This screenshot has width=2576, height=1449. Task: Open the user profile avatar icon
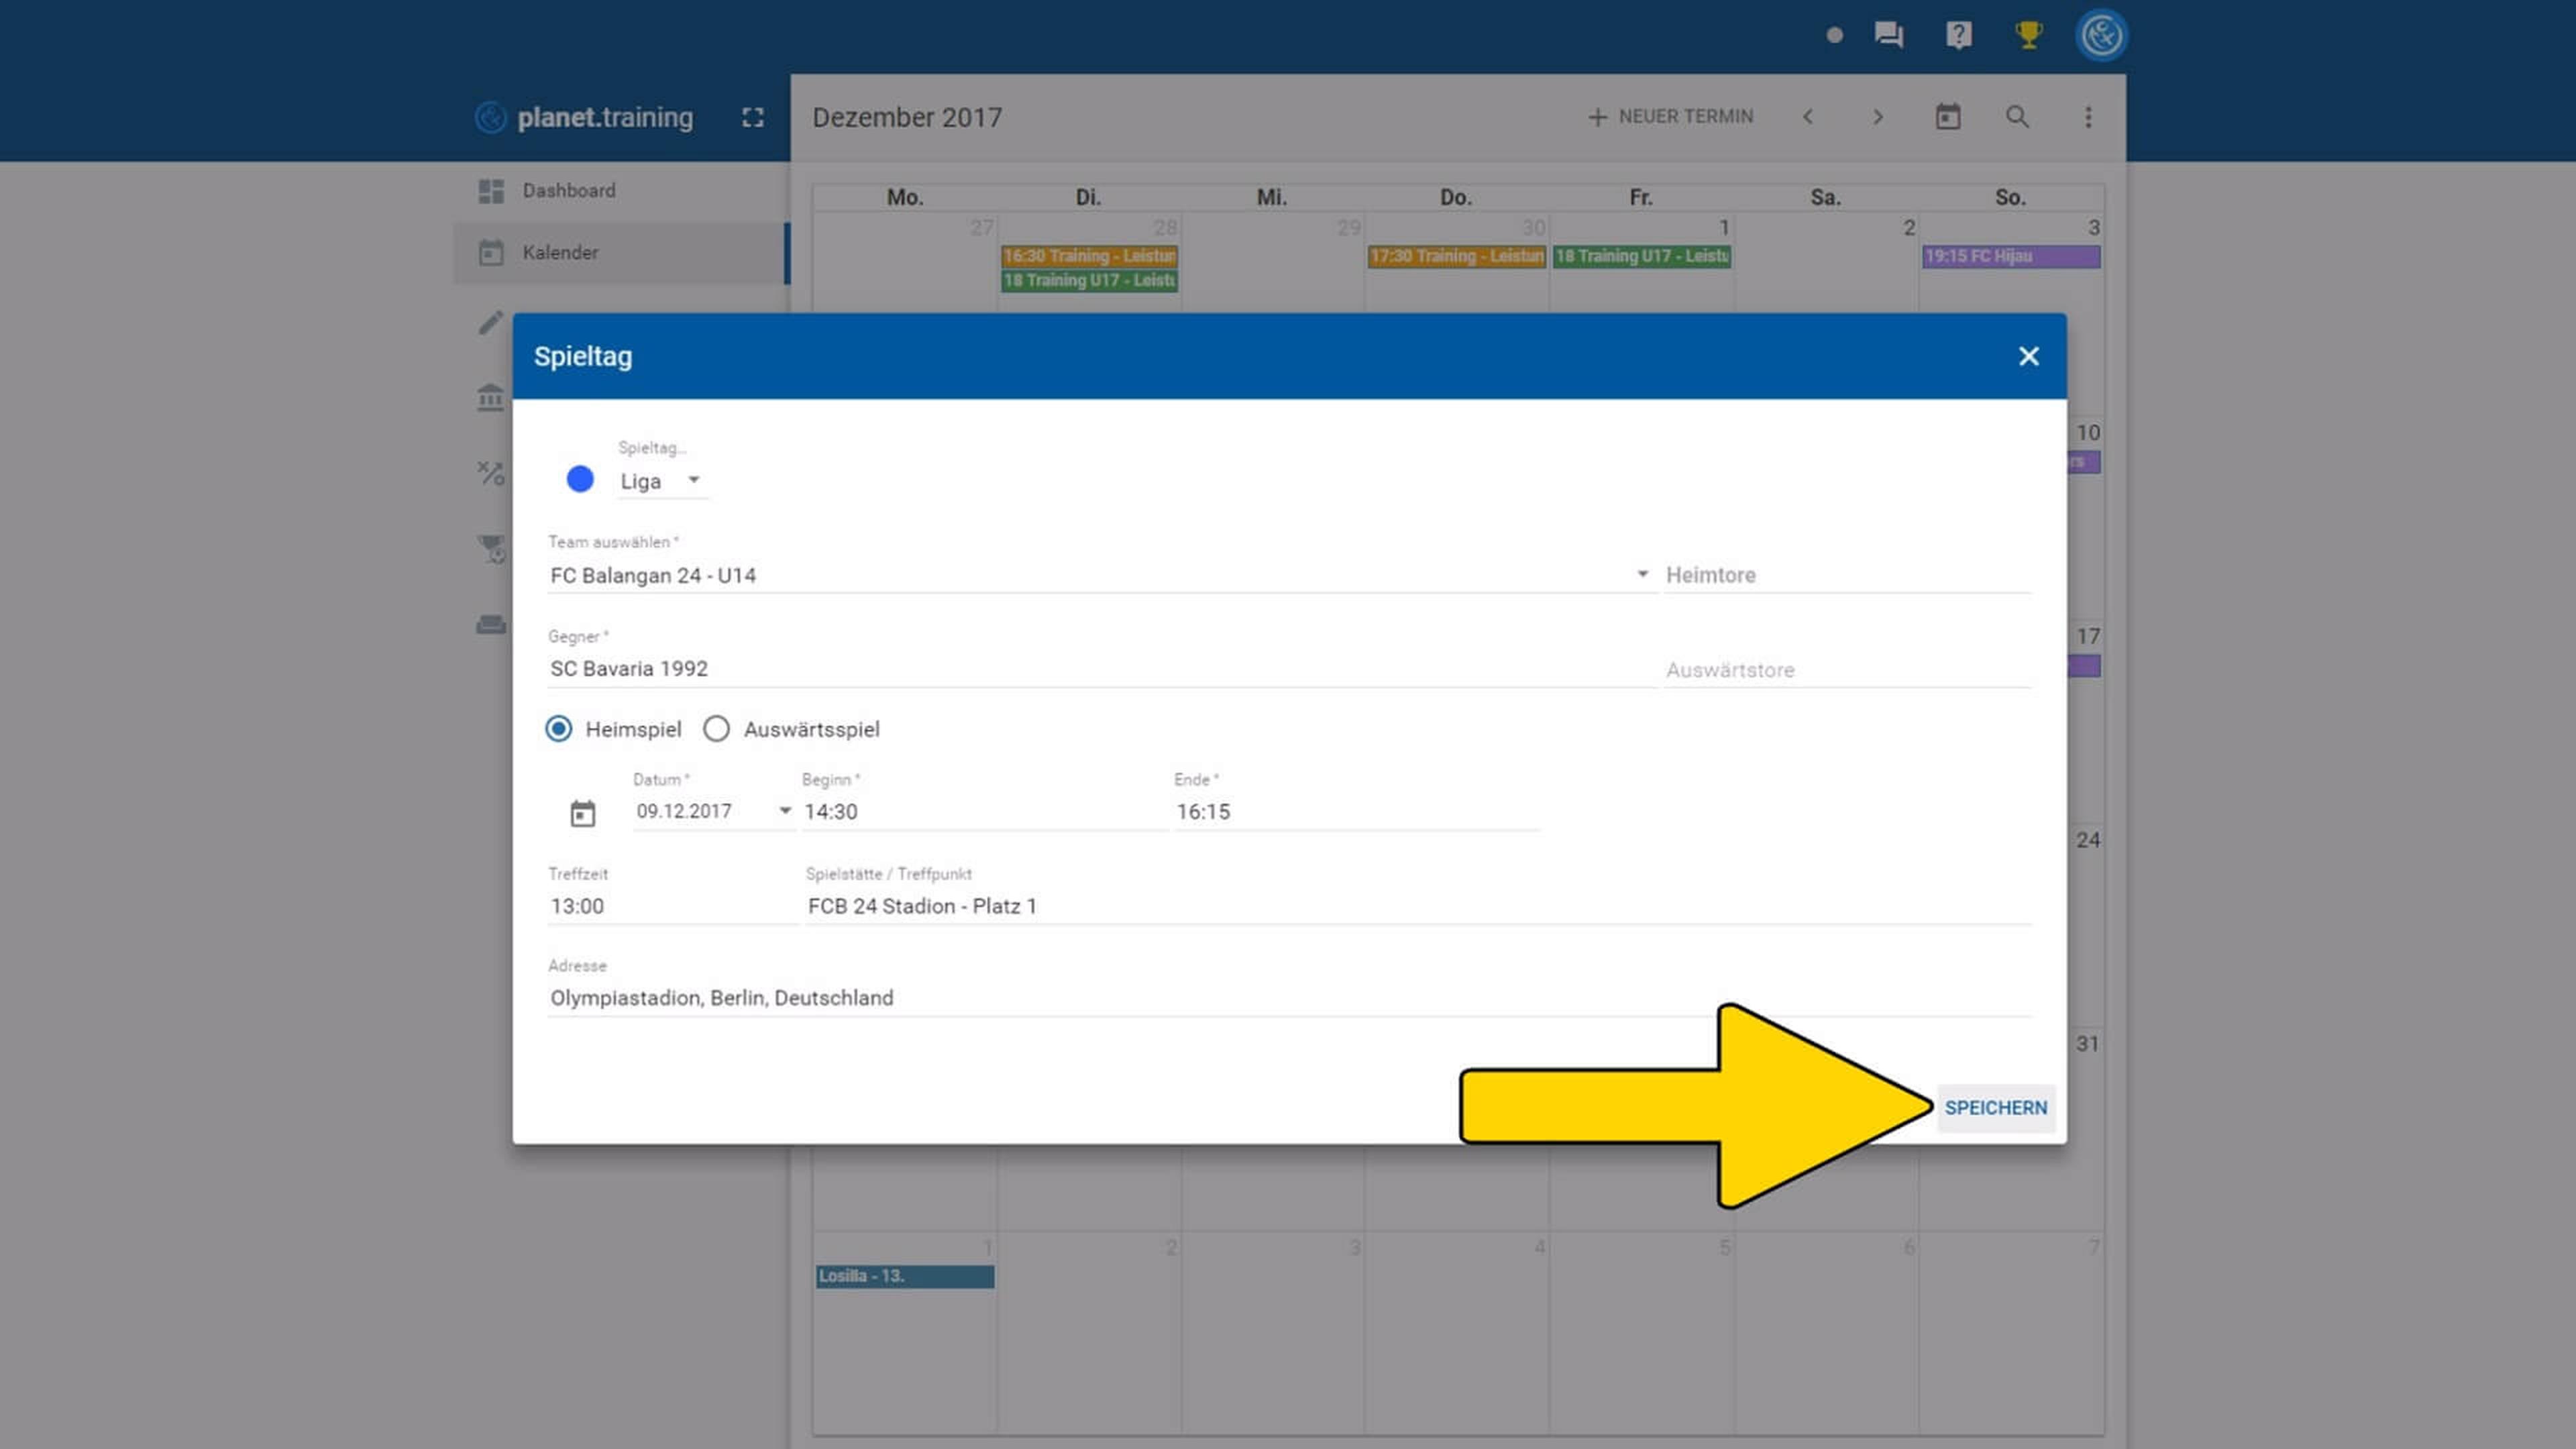click(x=2101, y=35)
